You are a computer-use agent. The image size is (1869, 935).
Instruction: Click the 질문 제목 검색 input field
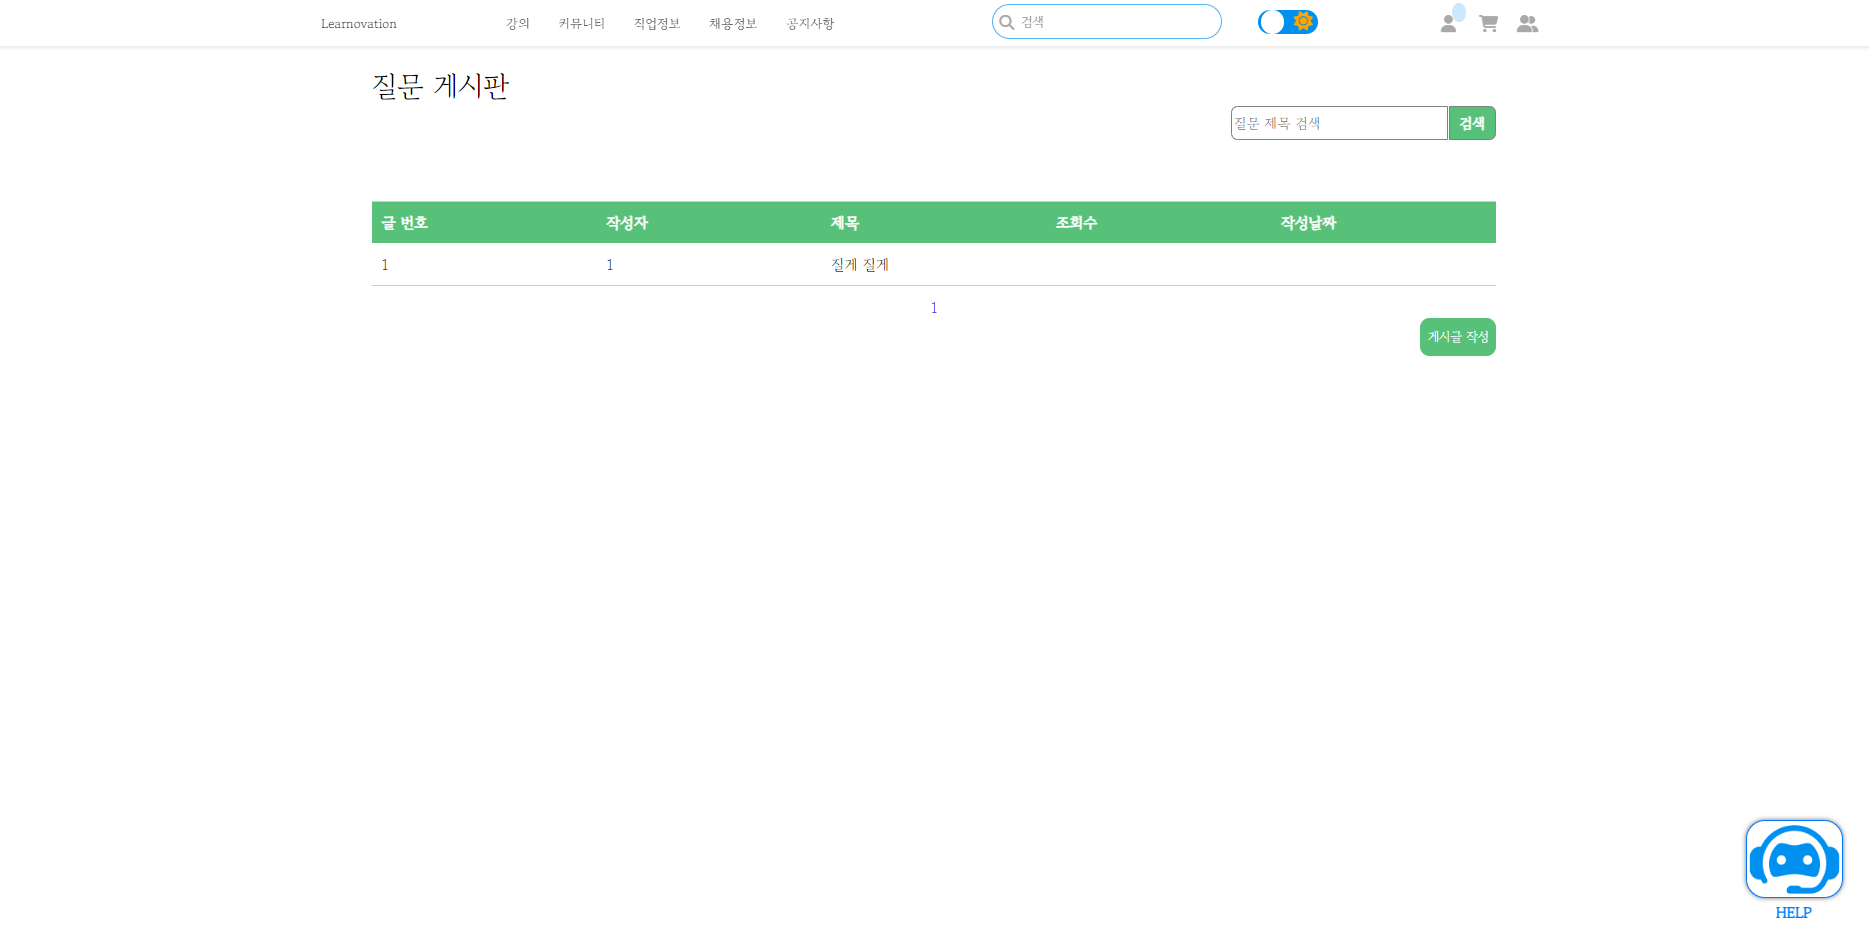tap(1338, 122)
